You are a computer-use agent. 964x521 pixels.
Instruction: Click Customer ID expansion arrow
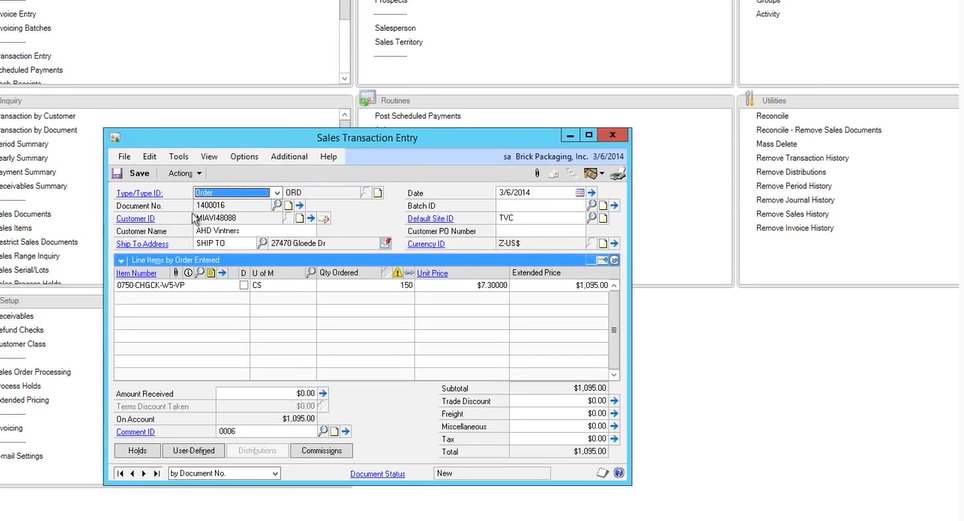point(310,218)
